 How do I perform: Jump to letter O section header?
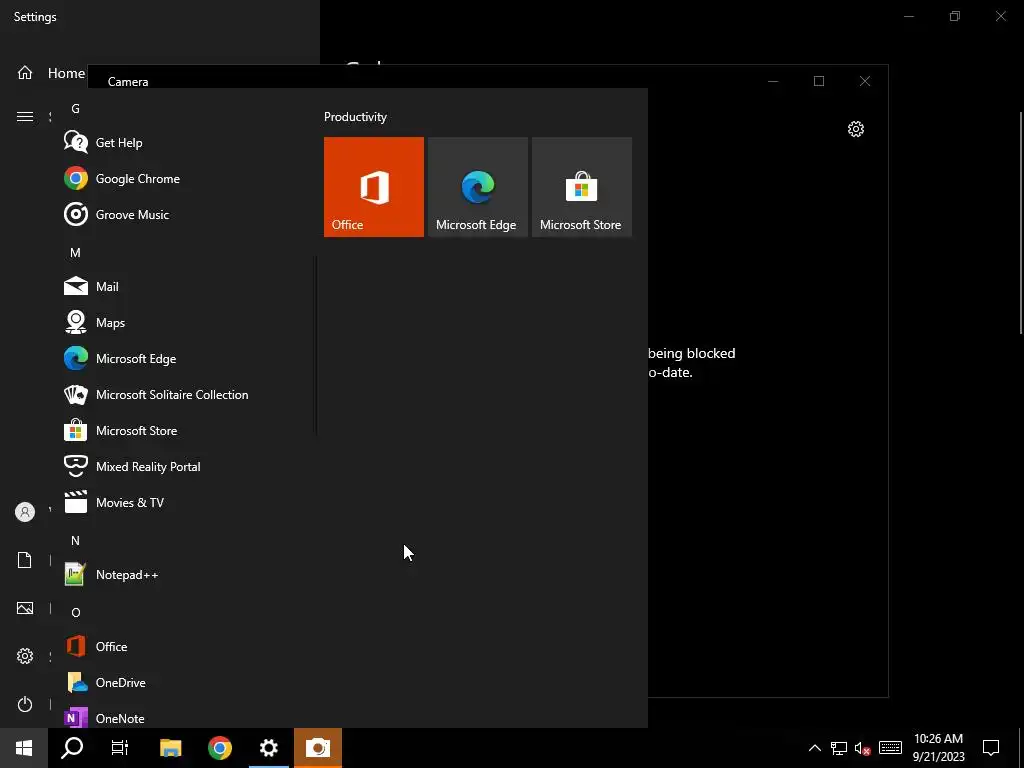coord(75,612)
